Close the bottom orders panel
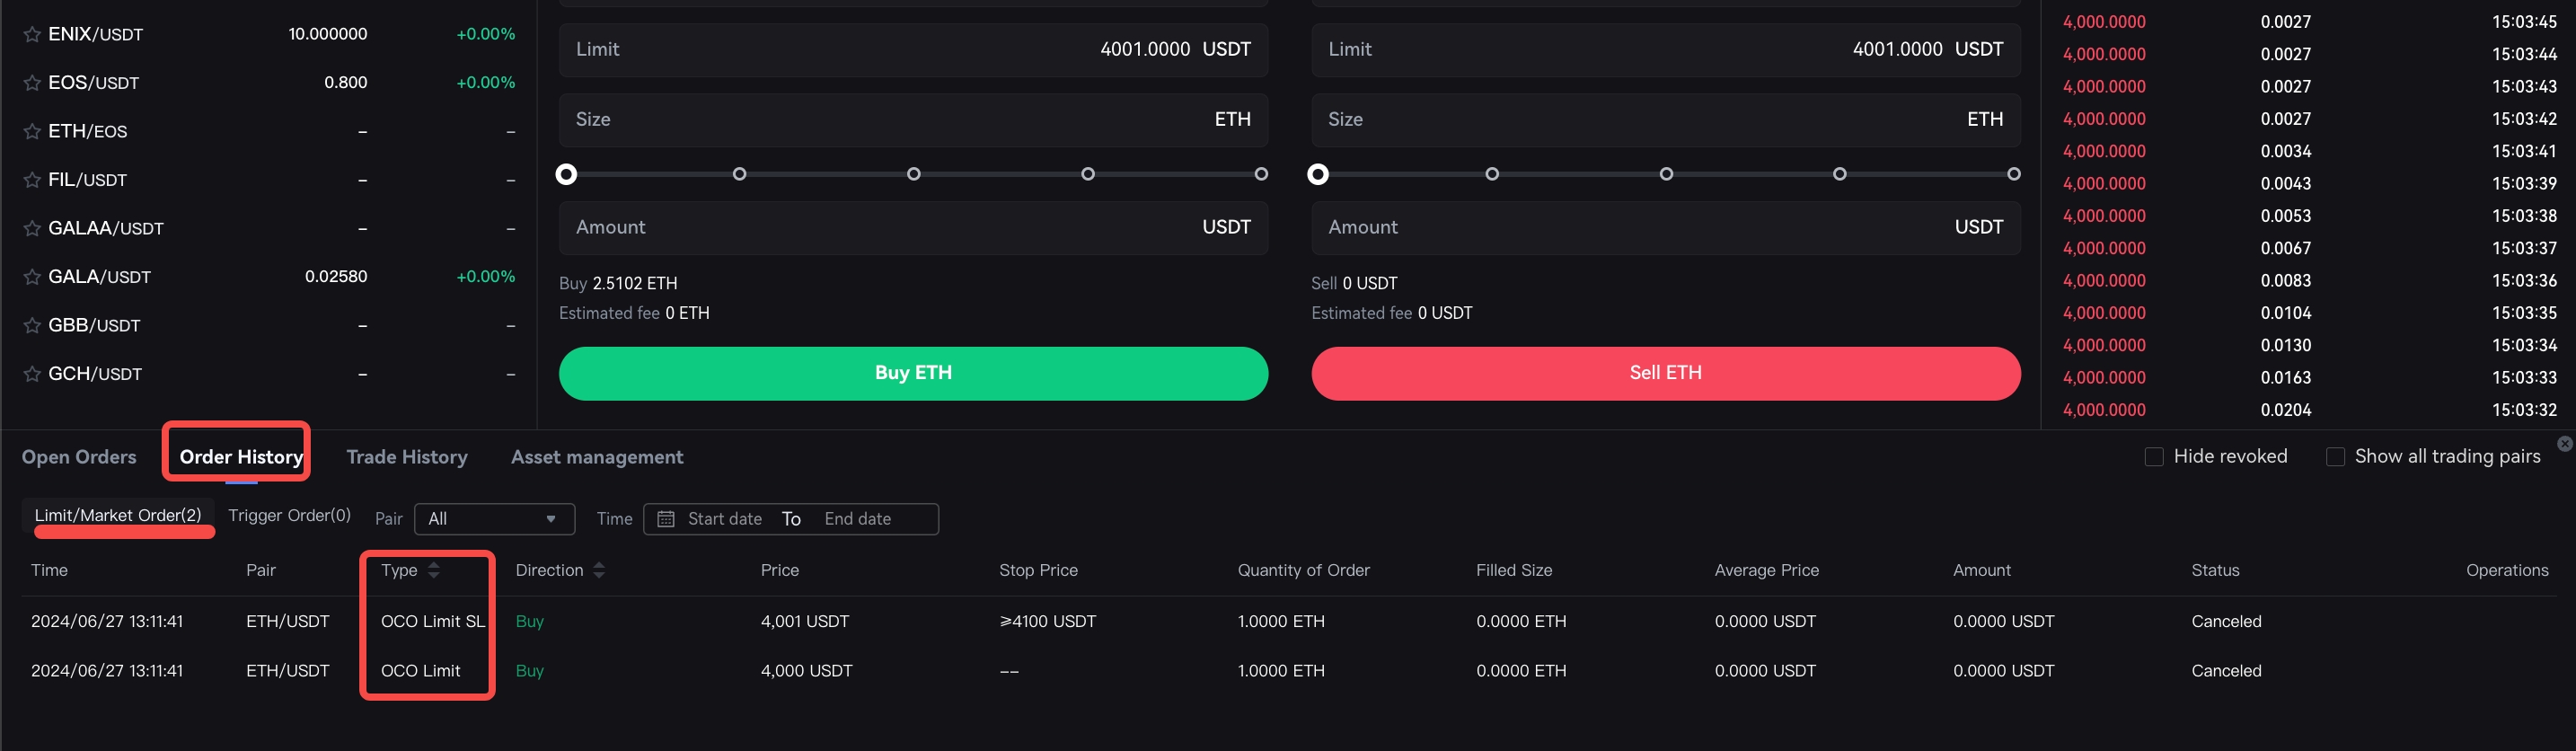 pos(2564,444)
